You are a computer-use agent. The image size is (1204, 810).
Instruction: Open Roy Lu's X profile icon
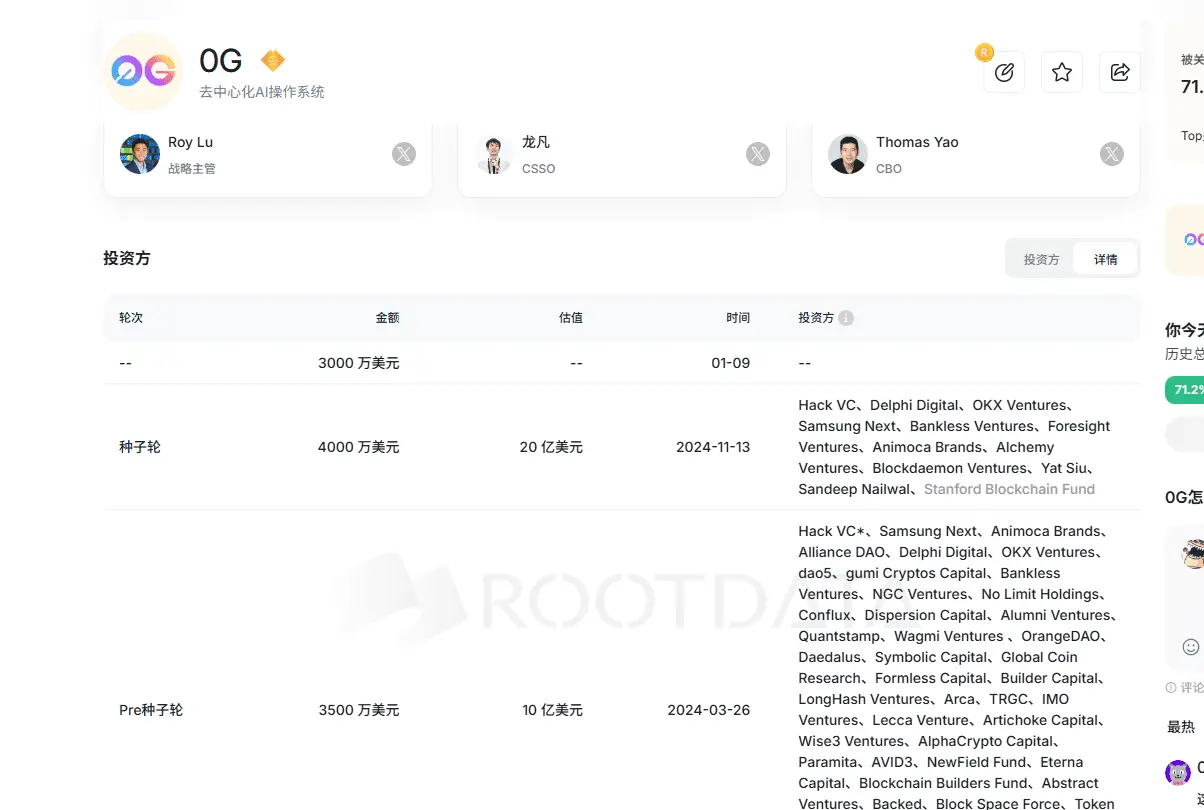tap(404, 154)
